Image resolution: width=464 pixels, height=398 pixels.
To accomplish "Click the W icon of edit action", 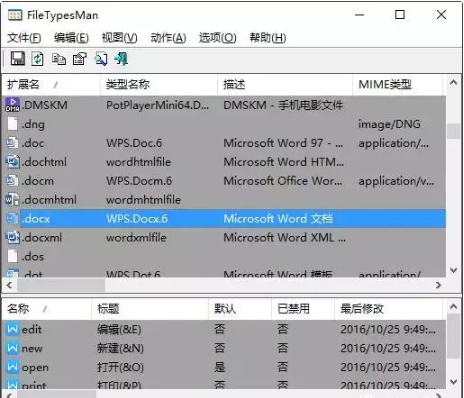I will click(x=12, y=329).
